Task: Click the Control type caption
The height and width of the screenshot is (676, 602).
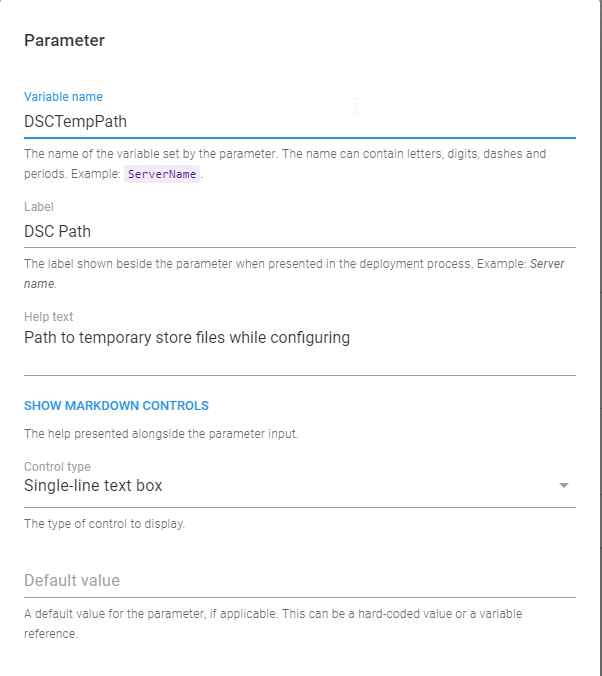Action: [x=57, y=467]
